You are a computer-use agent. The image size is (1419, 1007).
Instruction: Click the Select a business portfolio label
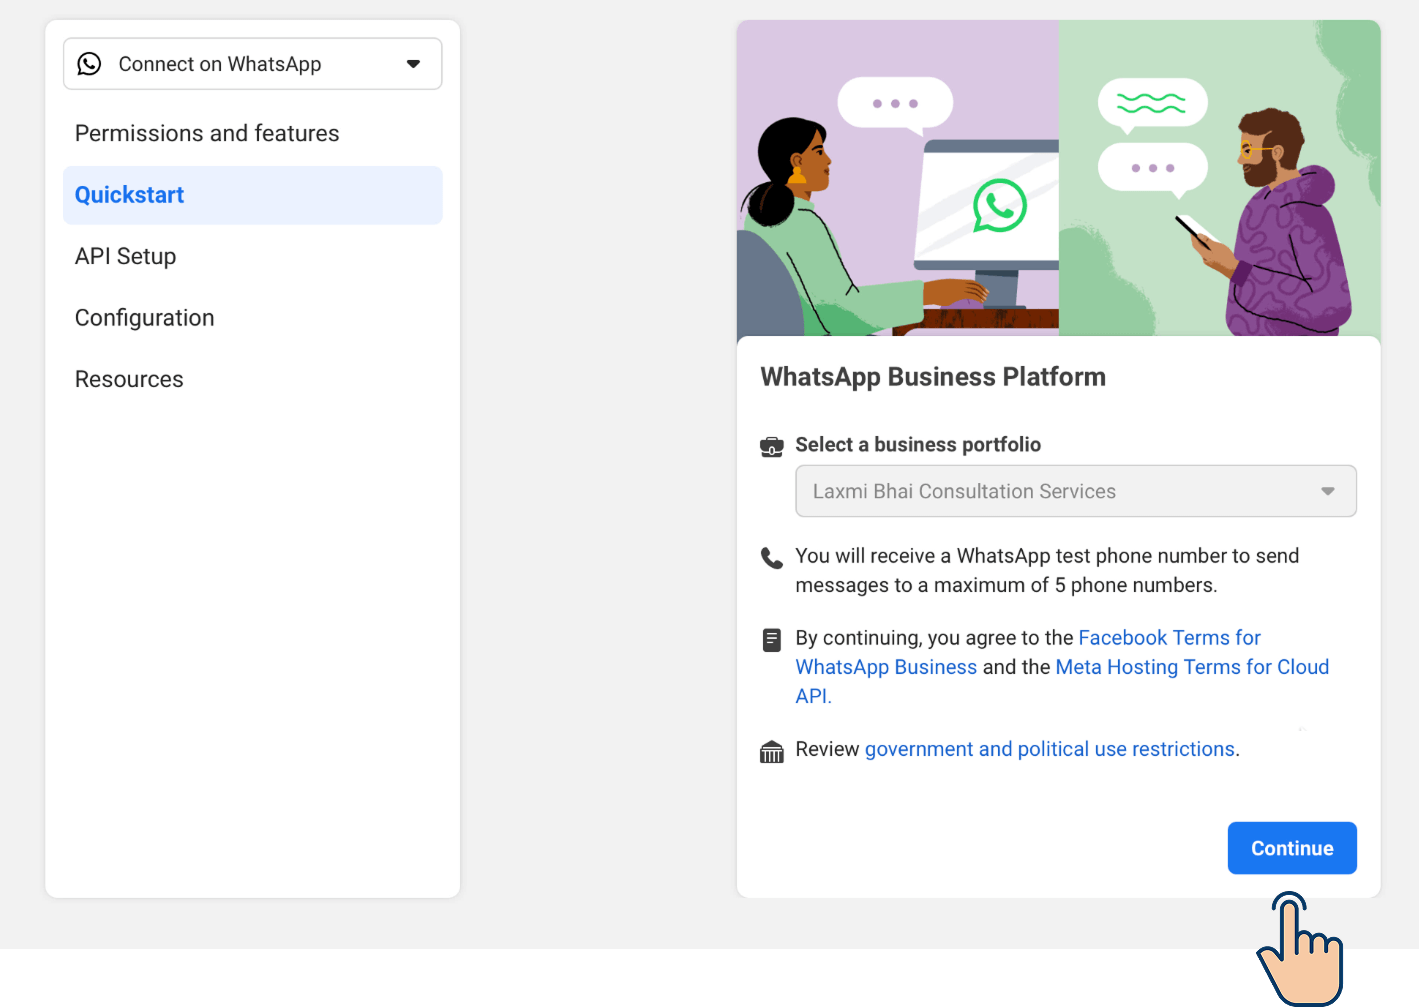(918, 445)
